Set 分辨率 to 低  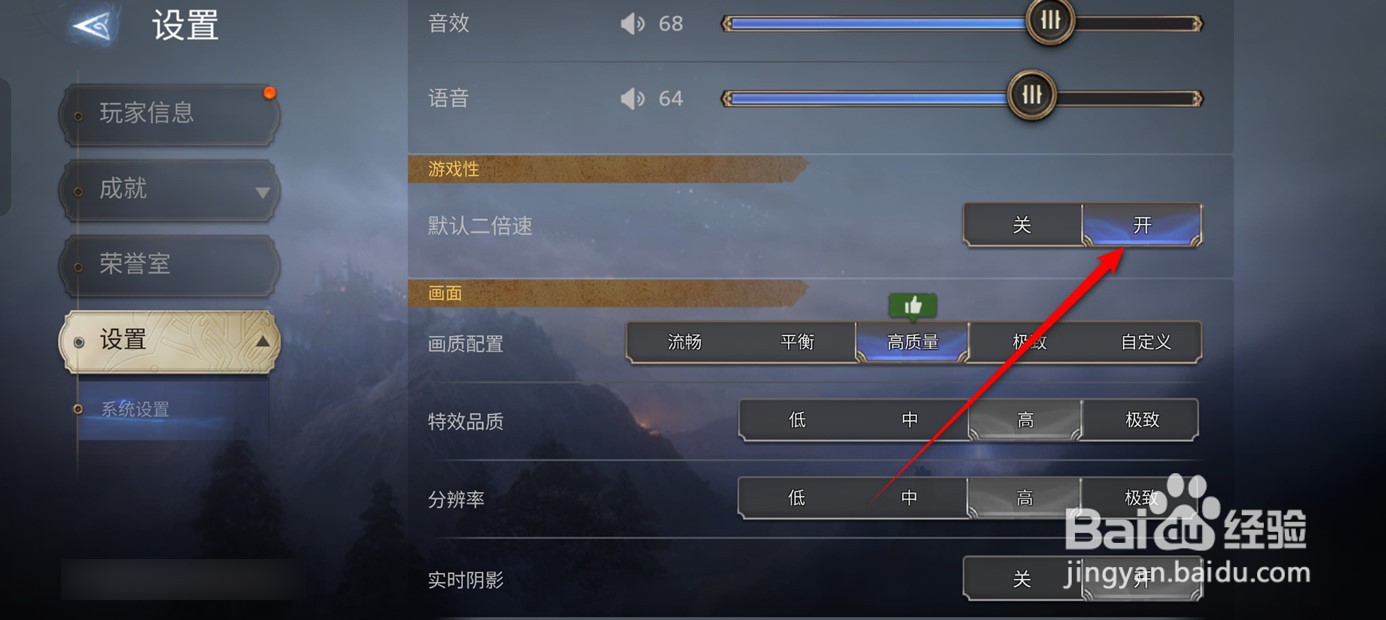click(797, 498)
